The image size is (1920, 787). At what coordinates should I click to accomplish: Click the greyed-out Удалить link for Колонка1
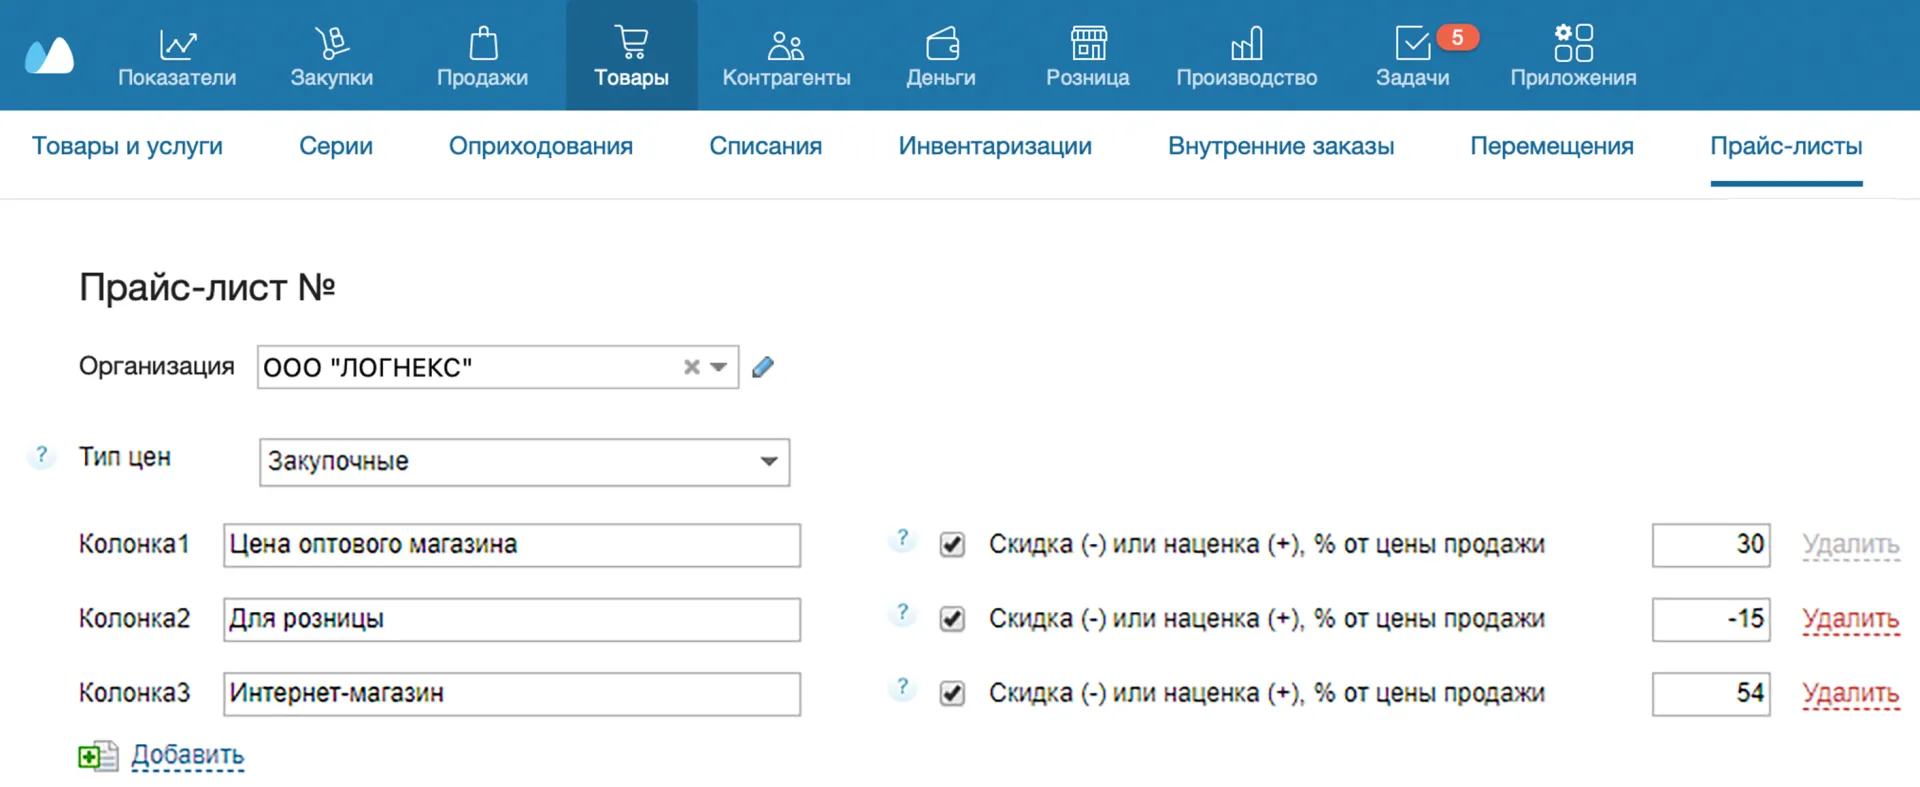1851,545
